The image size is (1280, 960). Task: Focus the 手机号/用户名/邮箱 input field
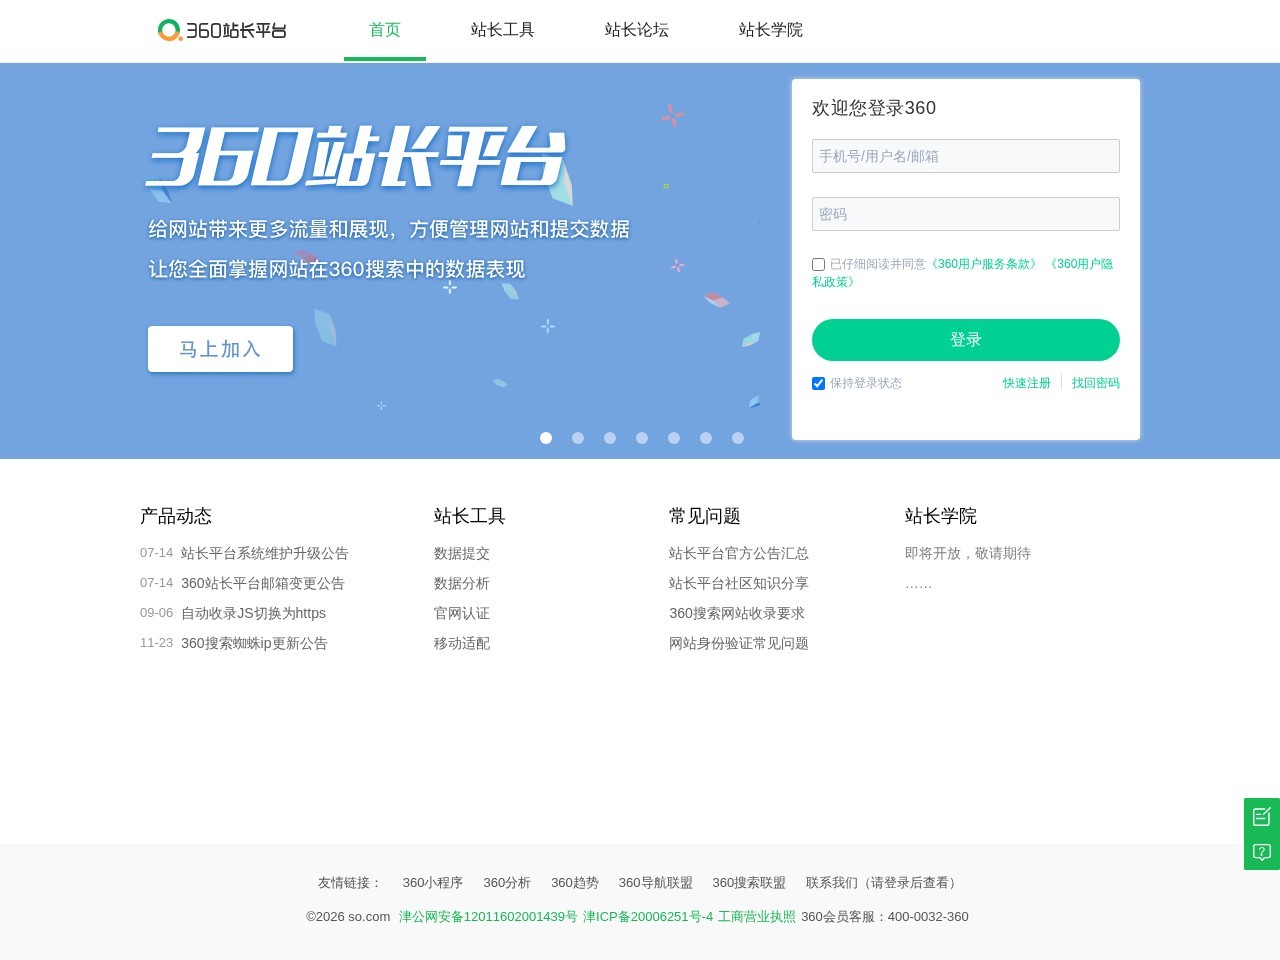(x=965, y=156)
